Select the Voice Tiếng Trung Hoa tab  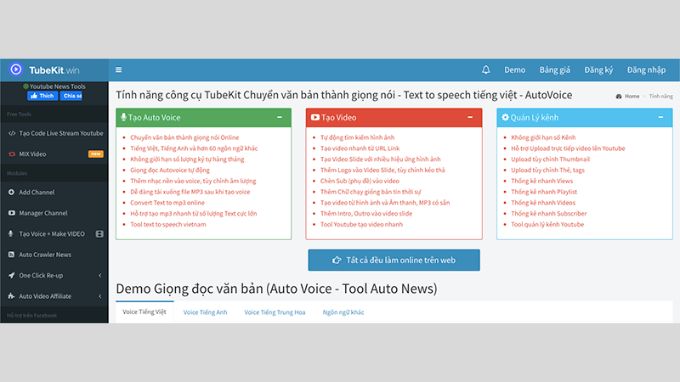coord(275,312)
